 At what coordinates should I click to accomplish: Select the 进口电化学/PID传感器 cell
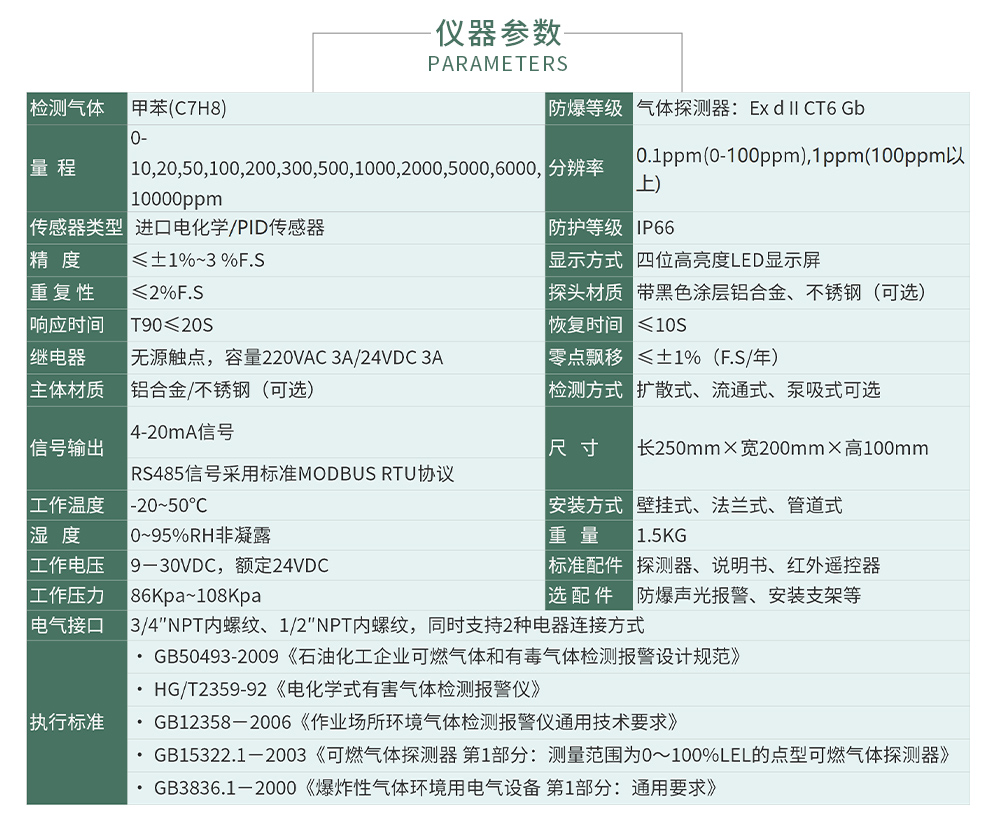[x=230, y=227]
